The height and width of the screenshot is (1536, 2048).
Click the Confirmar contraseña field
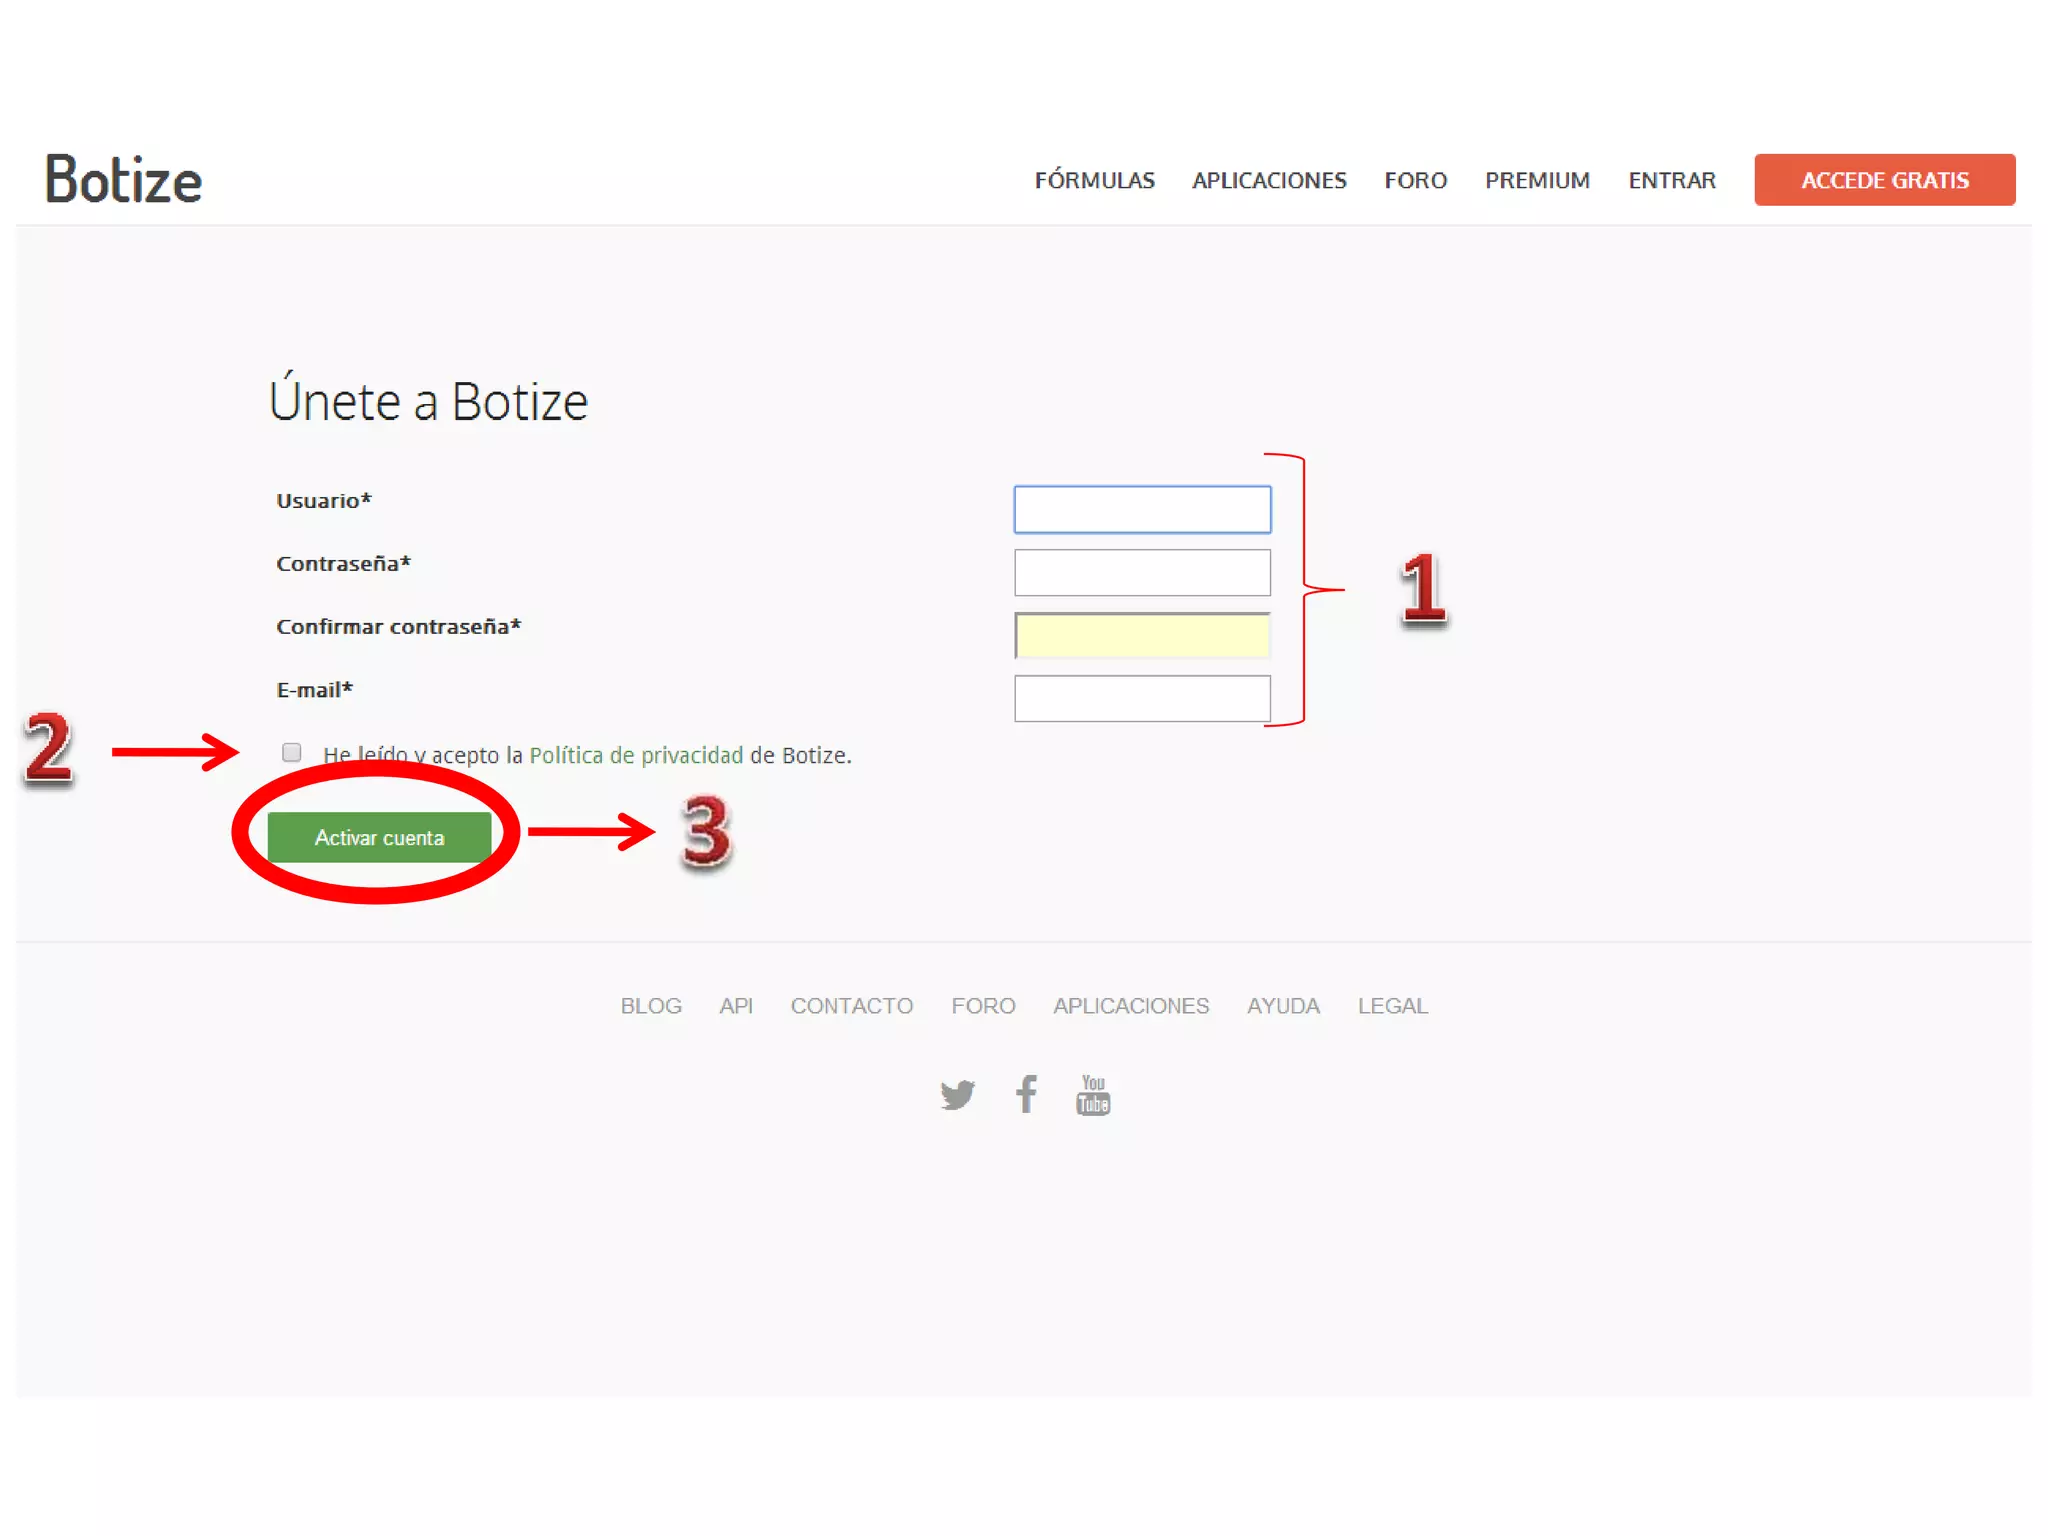[x=1142, y=635]
